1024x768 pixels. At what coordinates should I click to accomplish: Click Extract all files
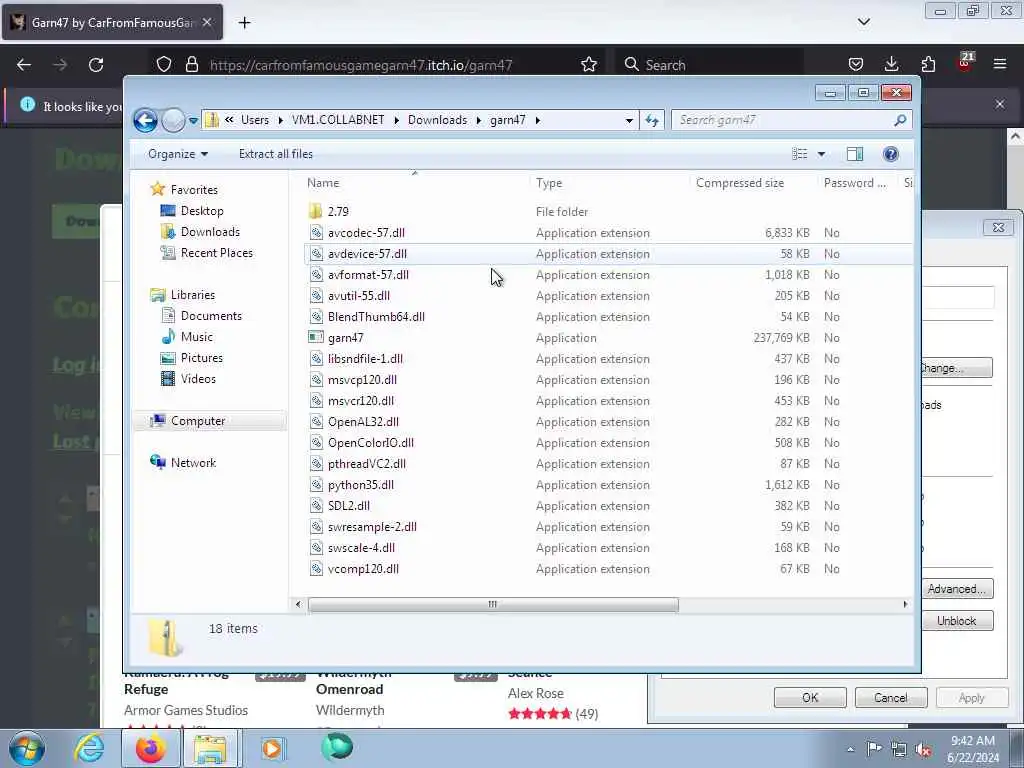pos(276,154)
